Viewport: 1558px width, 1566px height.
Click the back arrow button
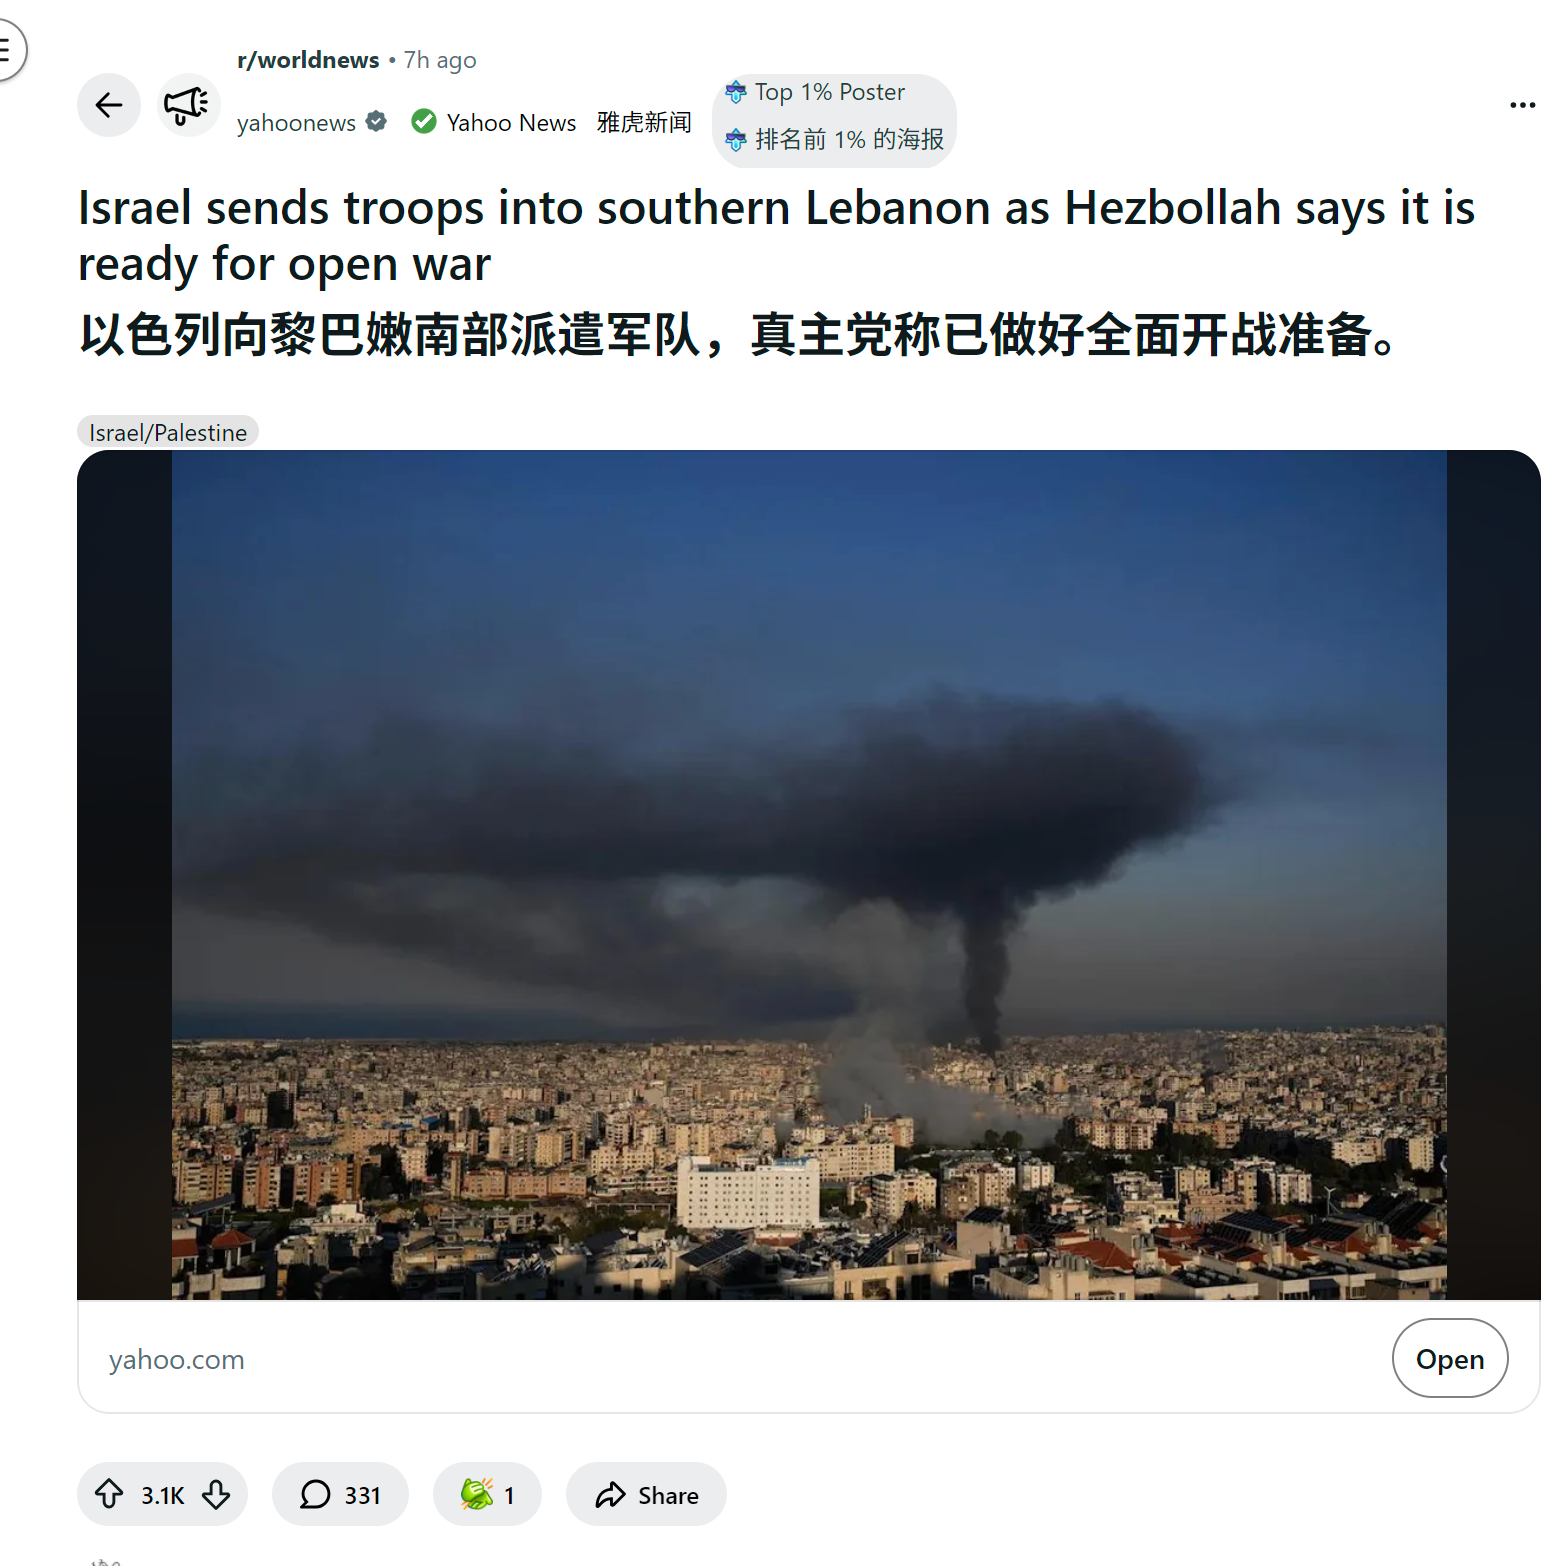tap(109, 105)
